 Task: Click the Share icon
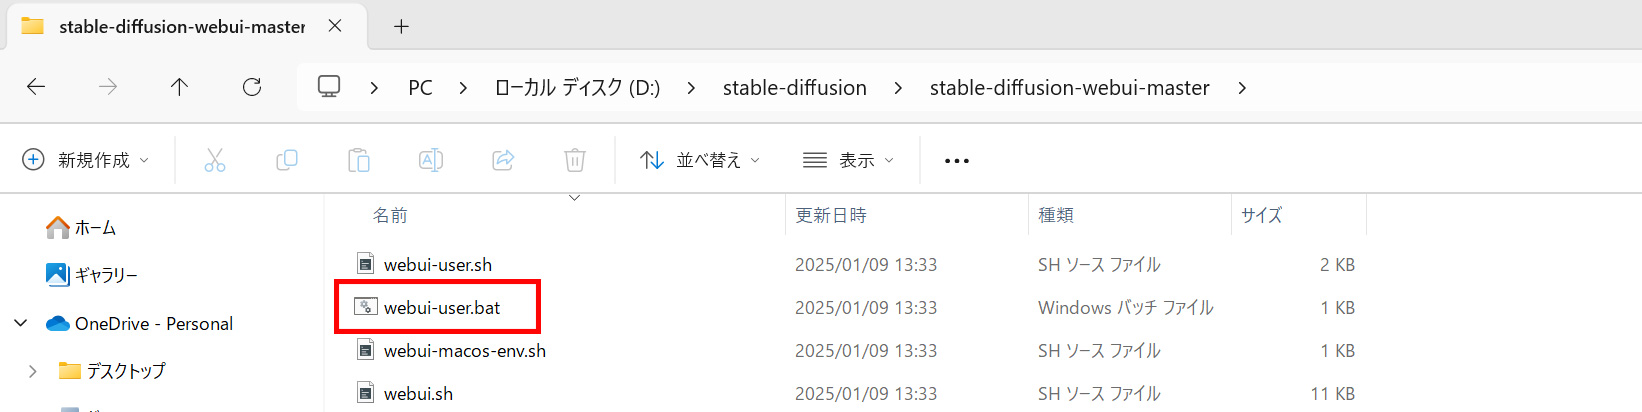click(x=503, y=160)
